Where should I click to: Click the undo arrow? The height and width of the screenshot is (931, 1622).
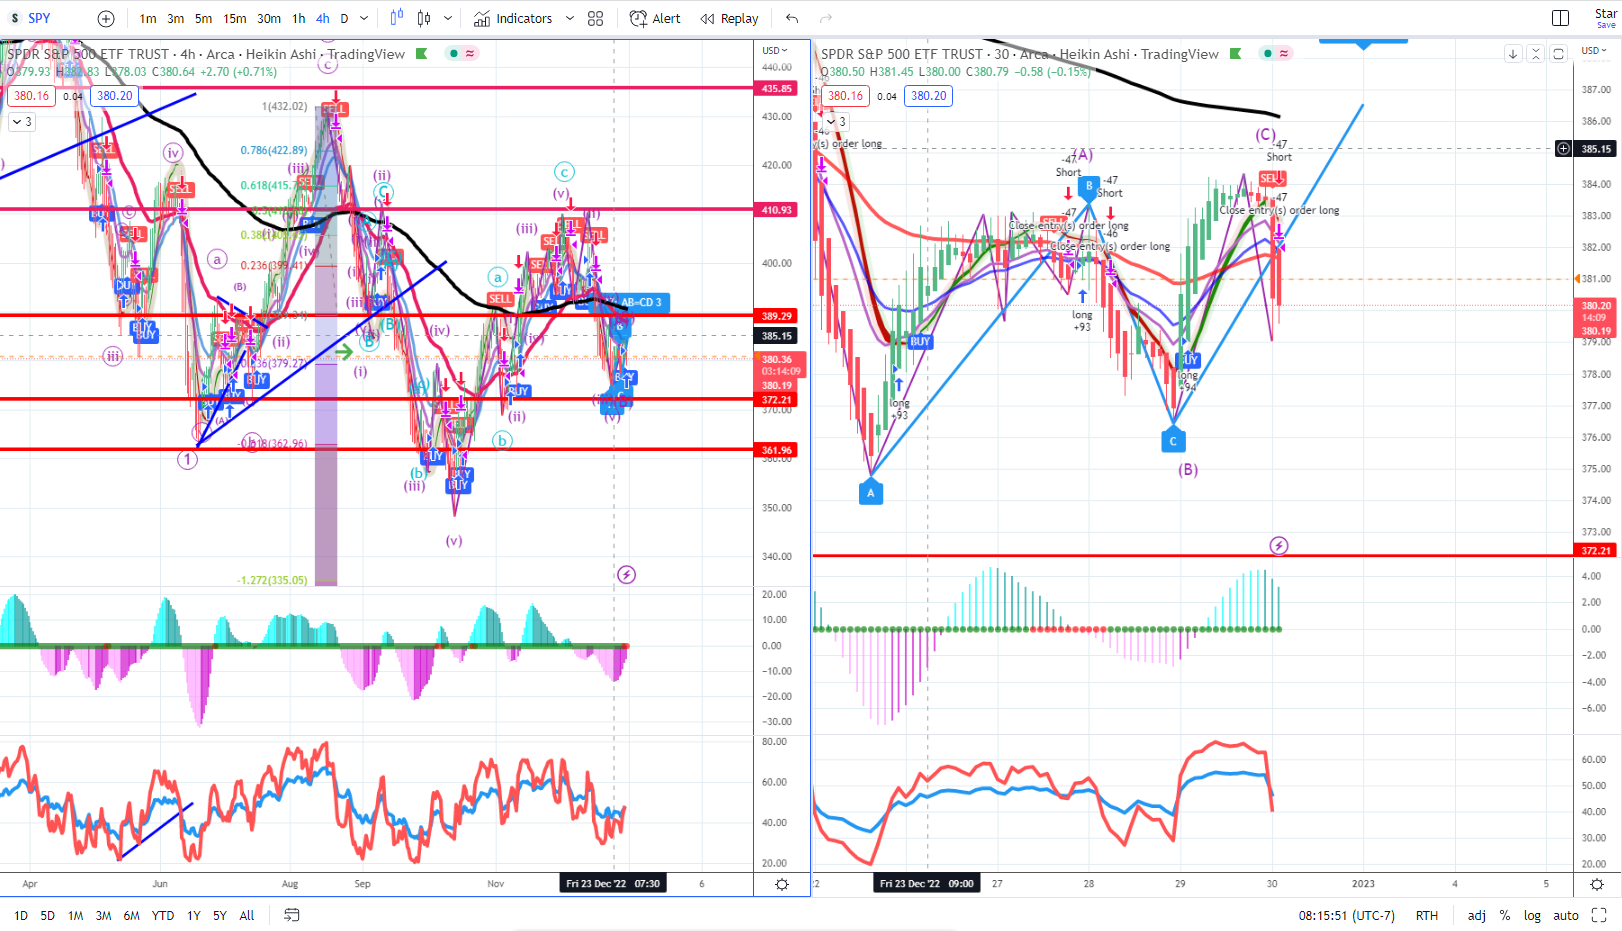[792, 18]
